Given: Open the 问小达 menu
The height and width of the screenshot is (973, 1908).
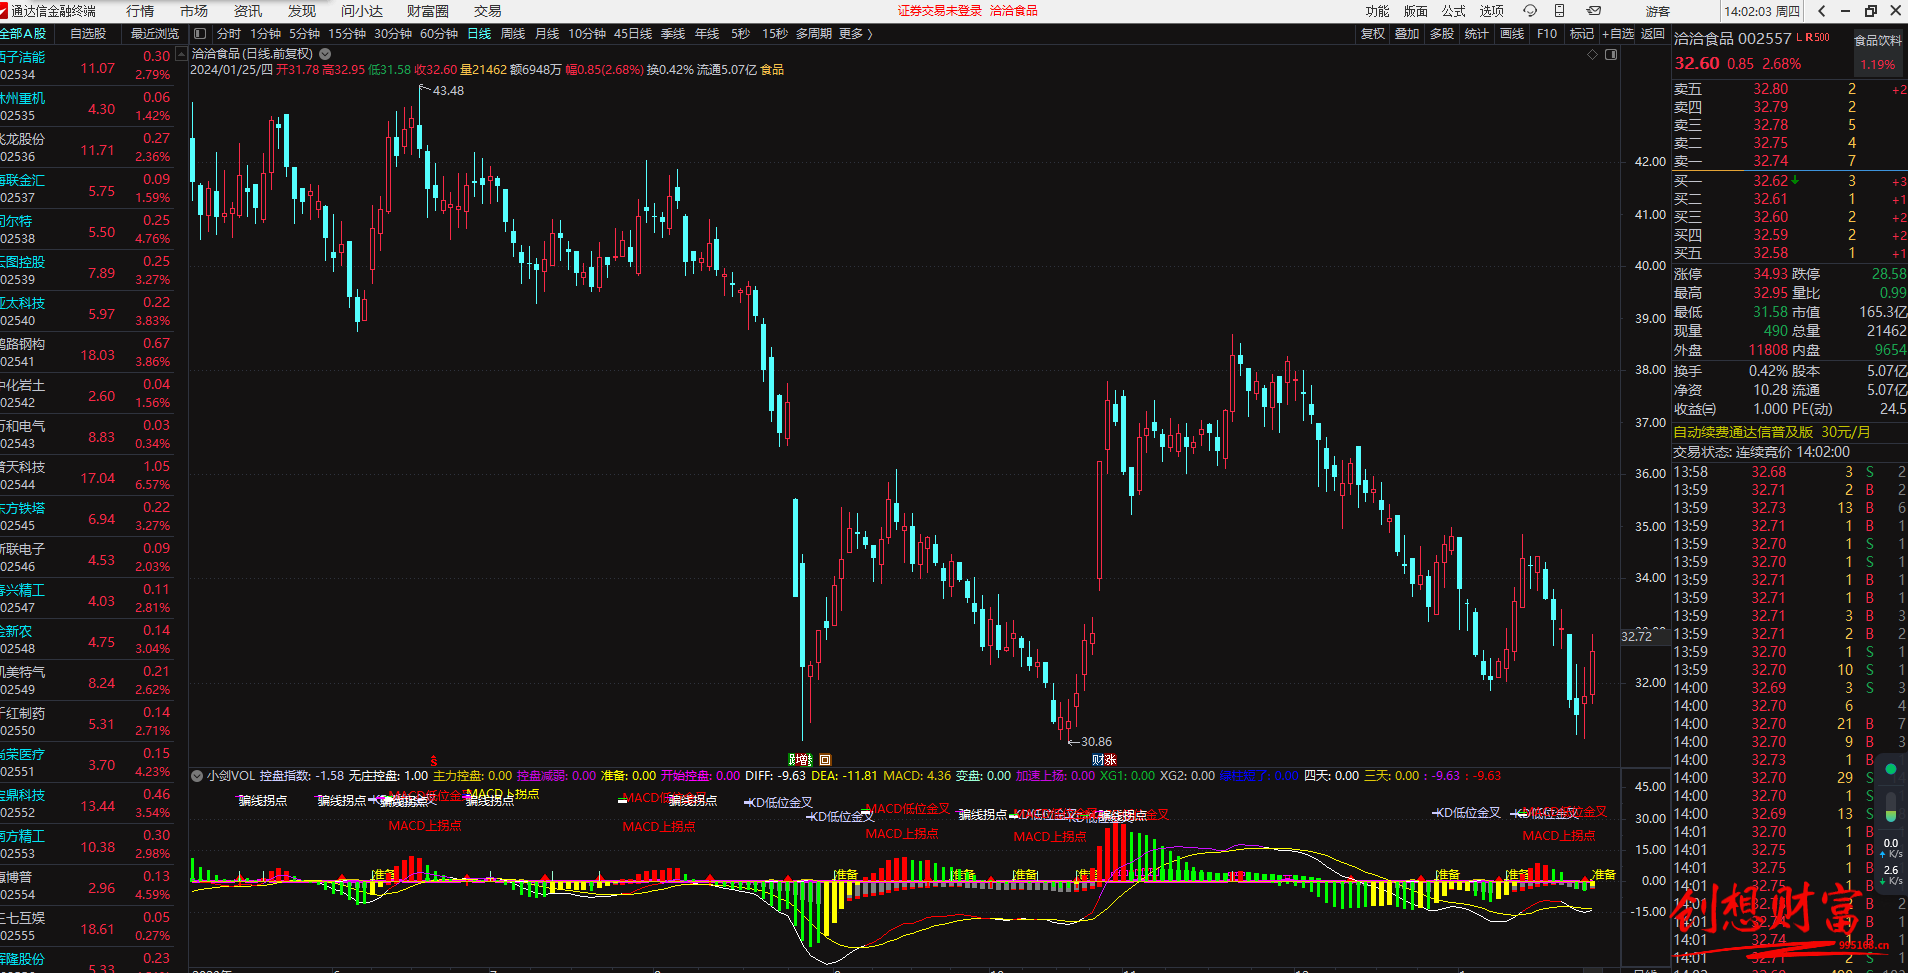Looking at the screenshot, I should tap(362, 11).
